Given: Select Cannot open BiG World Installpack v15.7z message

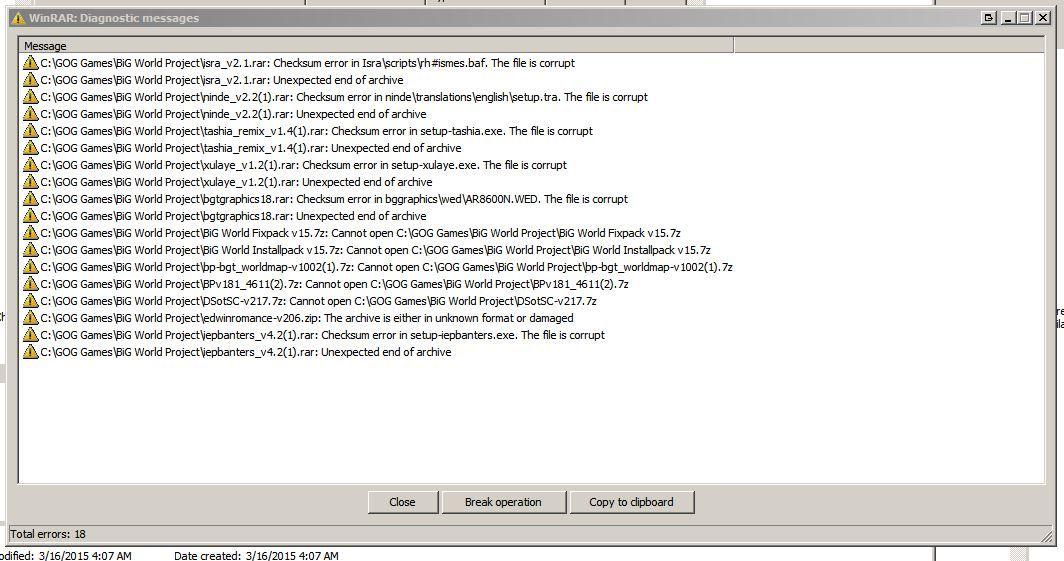Looking at the screenshot, I should 375,250.
